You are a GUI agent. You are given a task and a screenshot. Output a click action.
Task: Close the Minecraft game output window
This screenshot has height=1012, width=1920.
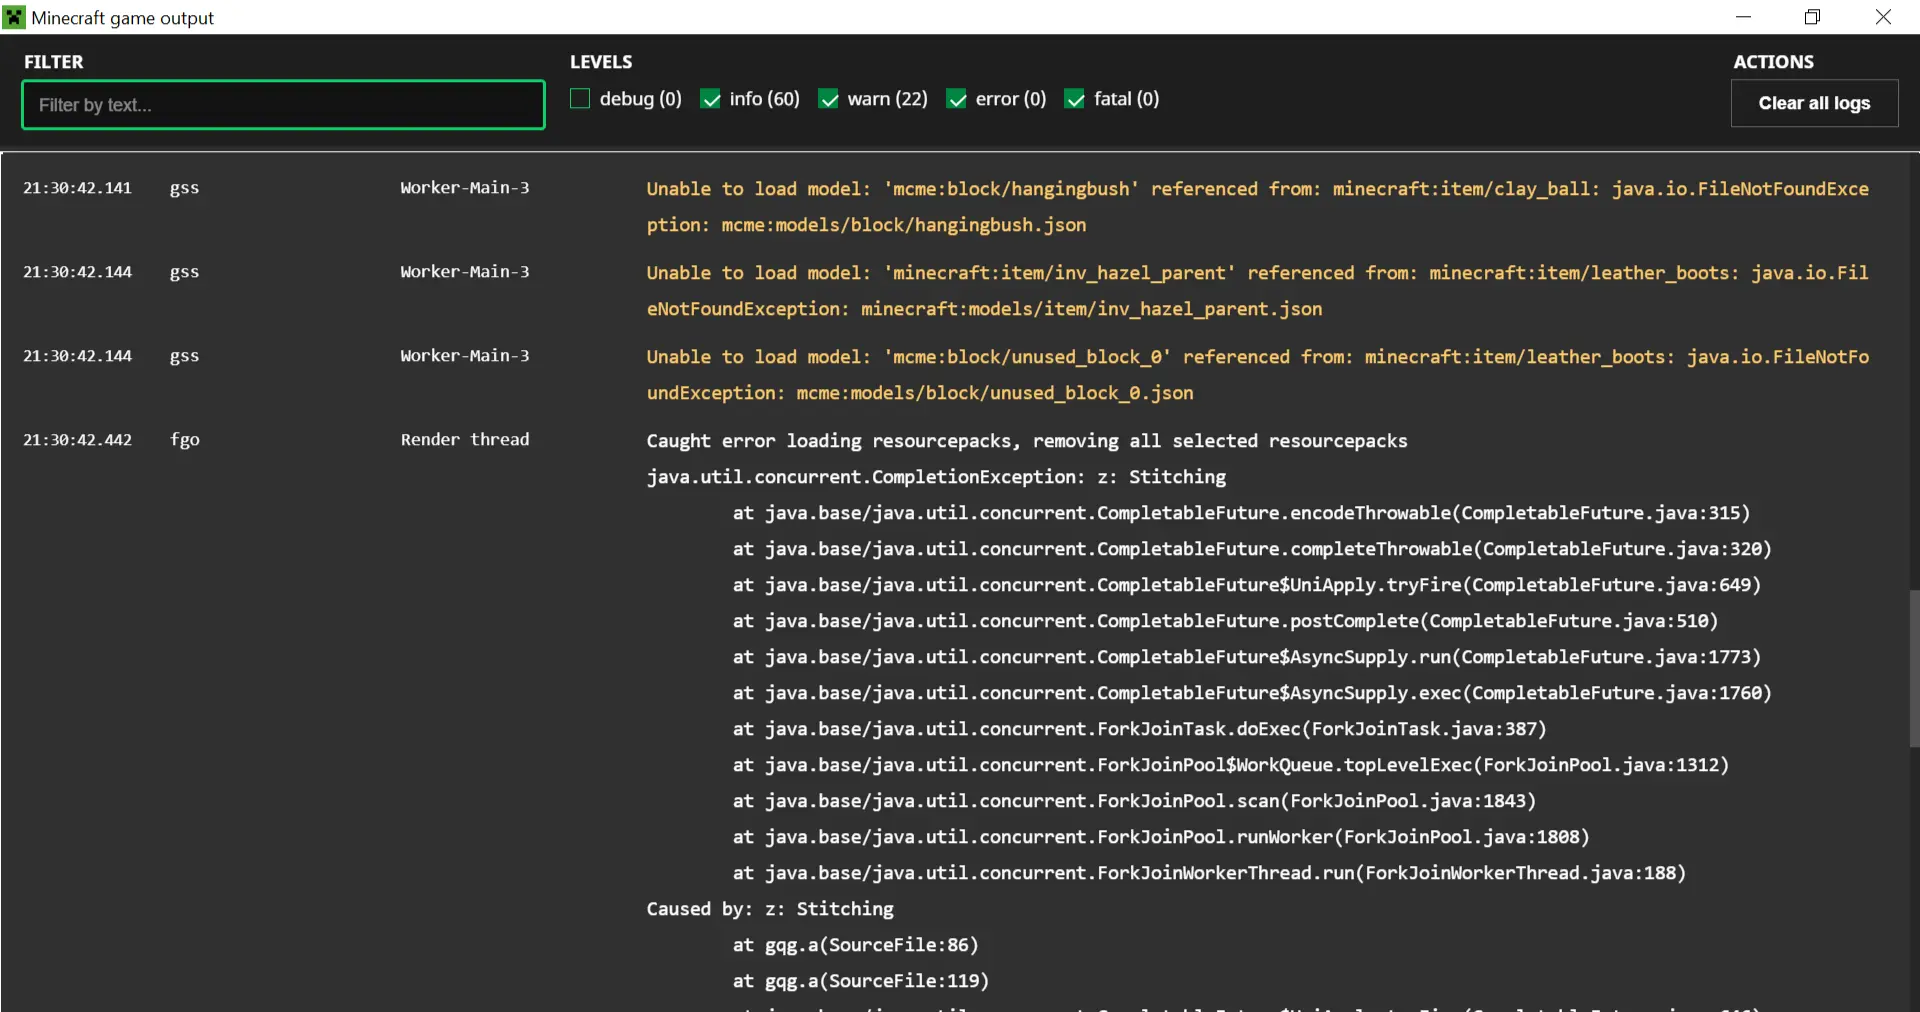pos(1883,17)
